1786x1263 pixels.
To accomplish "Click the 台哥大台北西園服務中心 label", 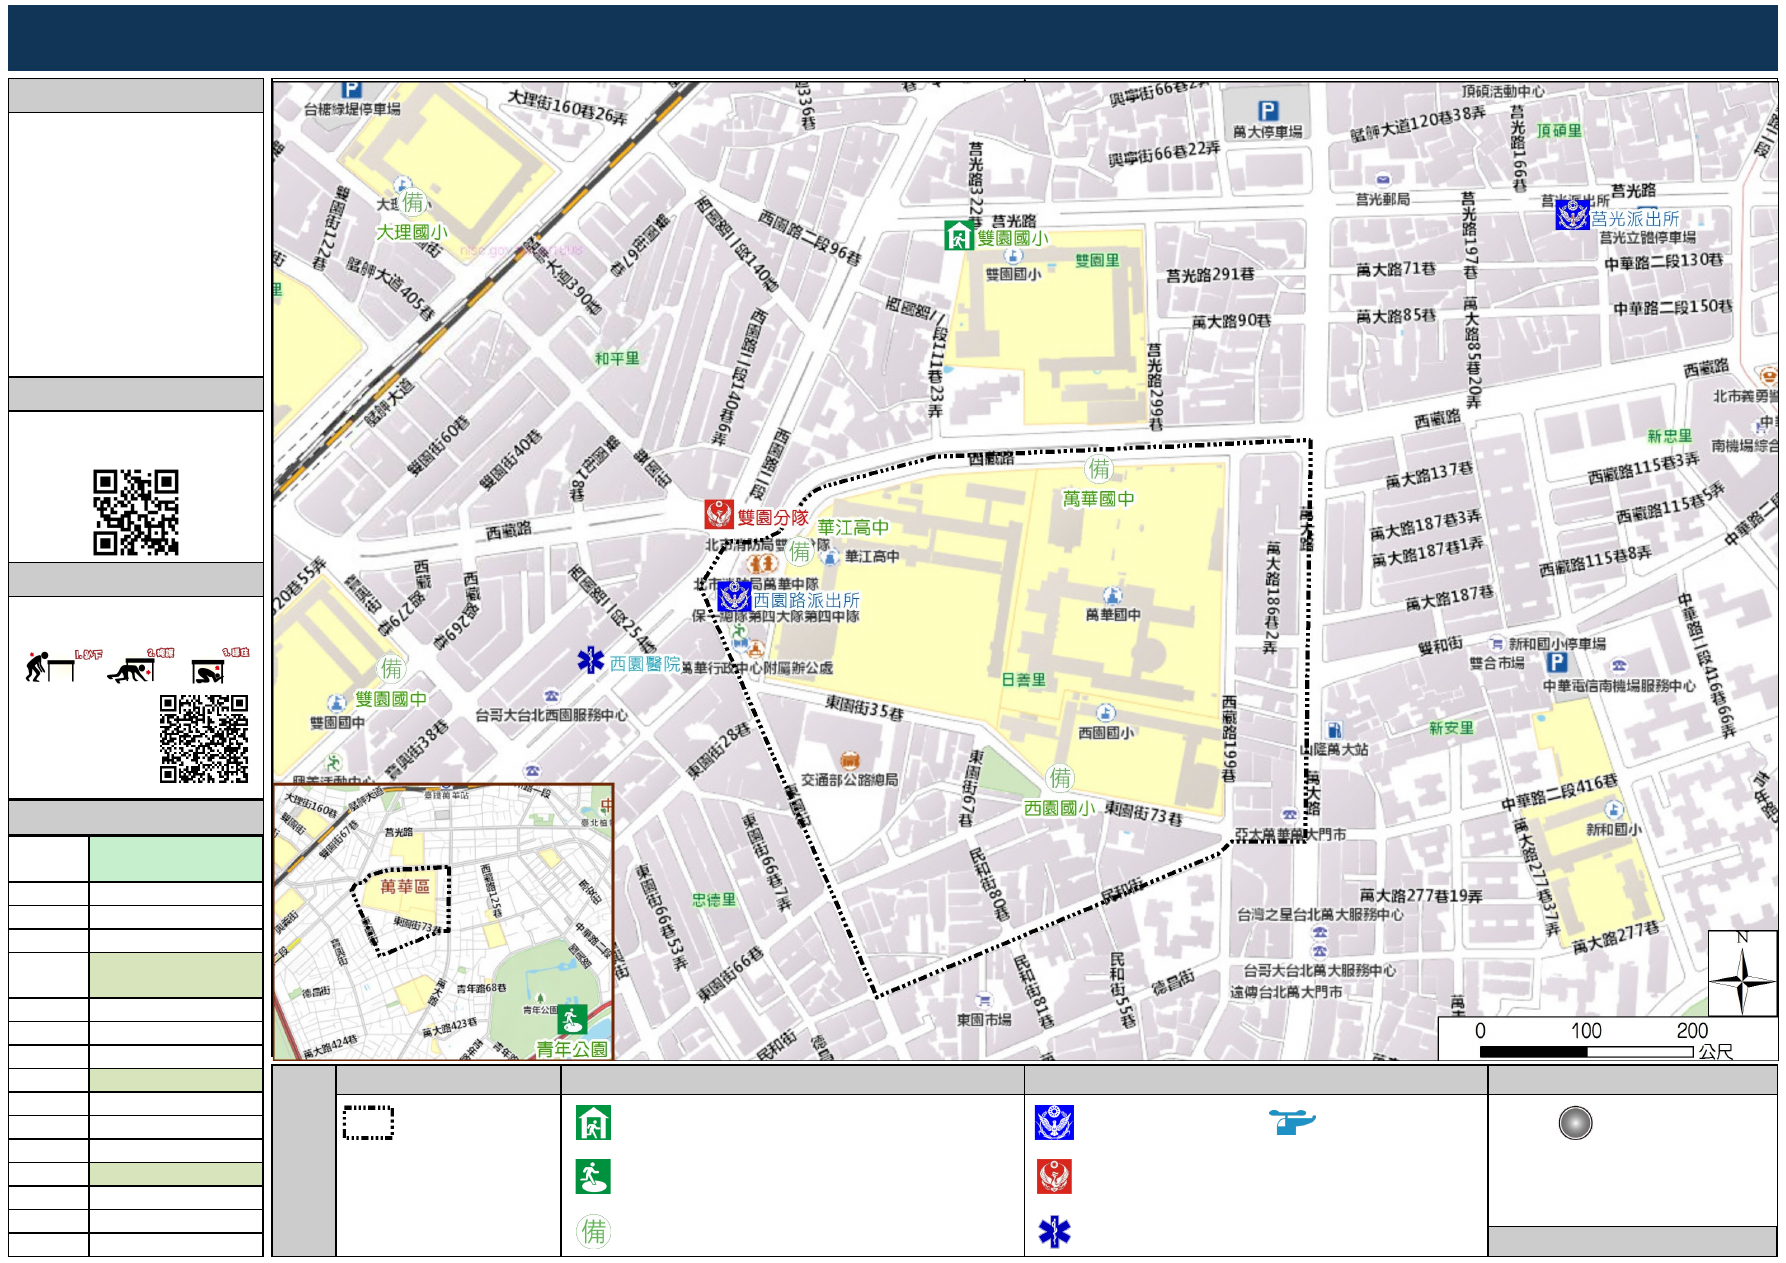I will click(x=552, y=715).
